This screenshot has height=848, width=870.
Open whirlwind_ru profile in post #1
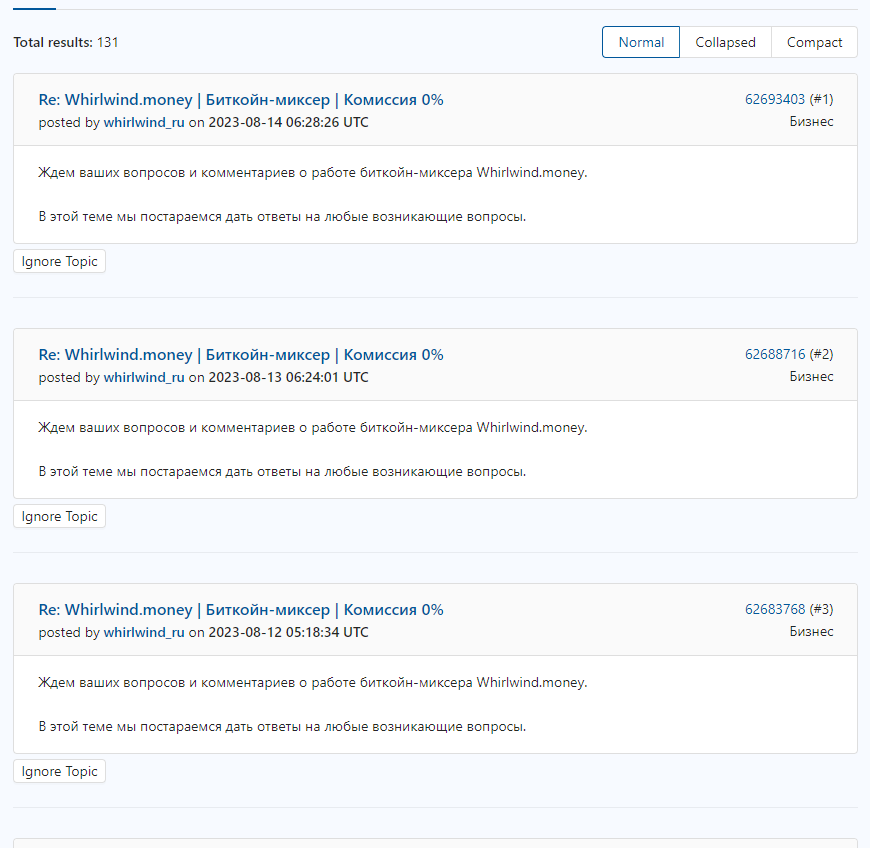click(144, 123)
